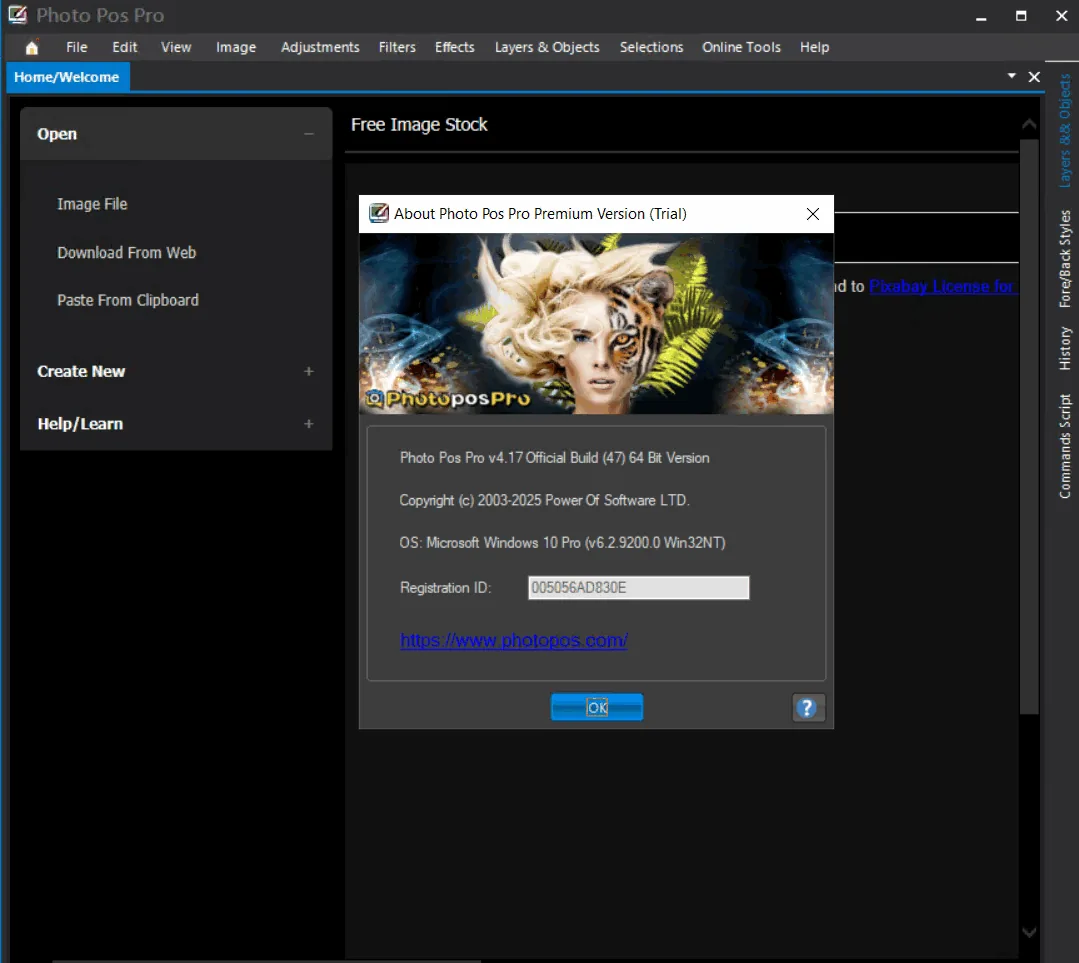Open the Pixabay License link

(942, 286)
